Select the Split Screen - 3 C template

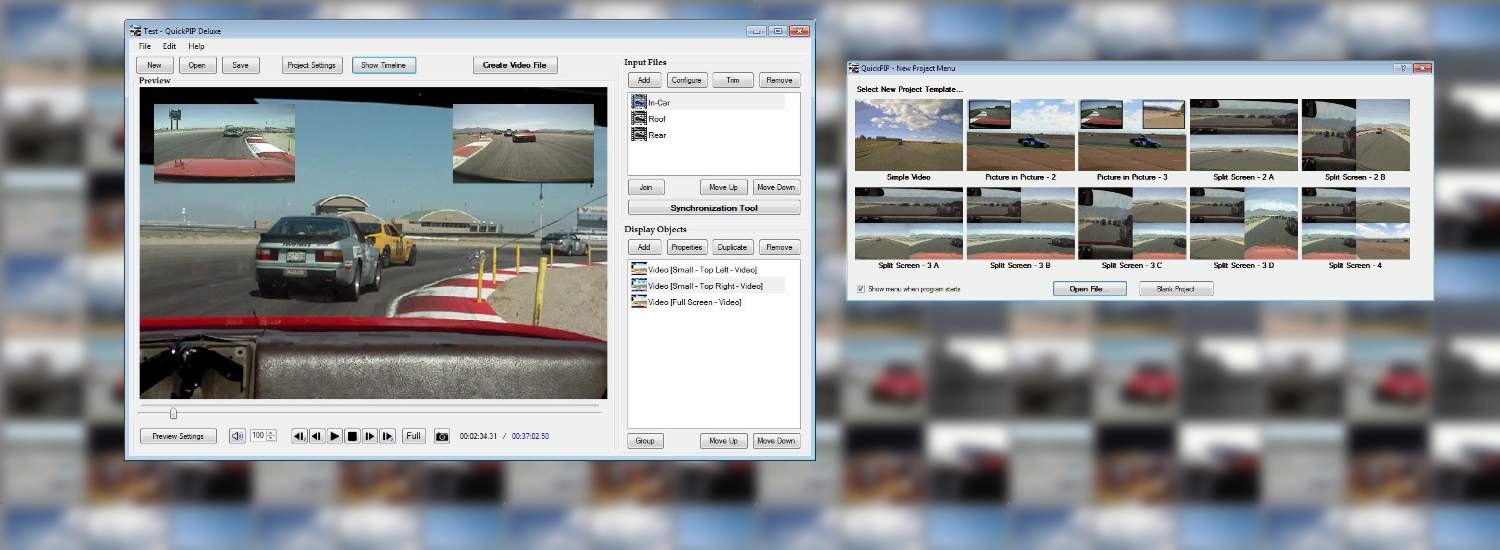pos(1132,224)
